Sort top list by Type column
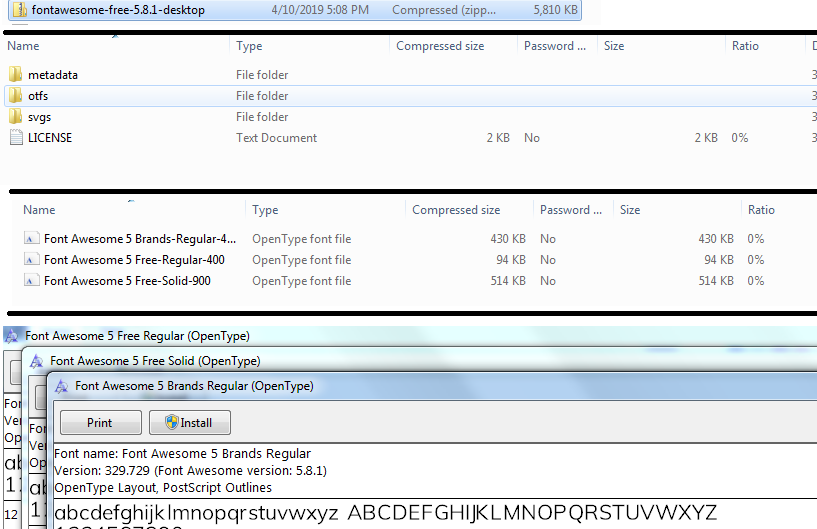This screenshot has width=817, height=529. click(x=249, y=46)
